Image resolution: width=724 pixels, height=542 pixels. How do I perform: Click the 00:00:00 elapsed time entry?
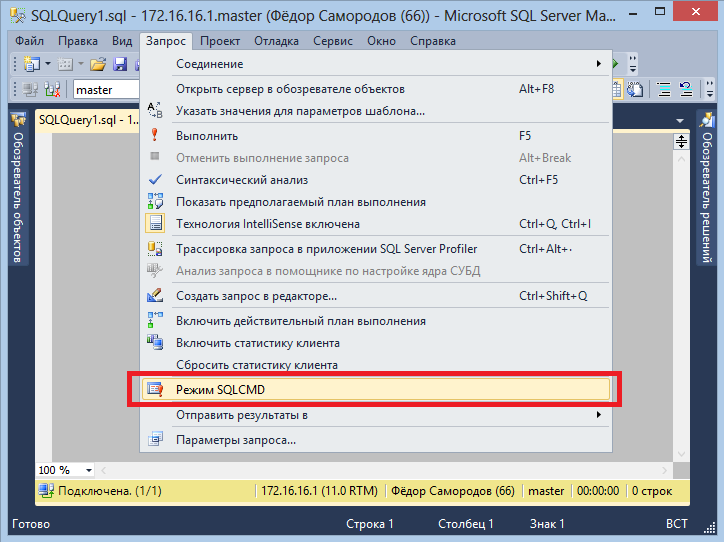pos(598,491)
